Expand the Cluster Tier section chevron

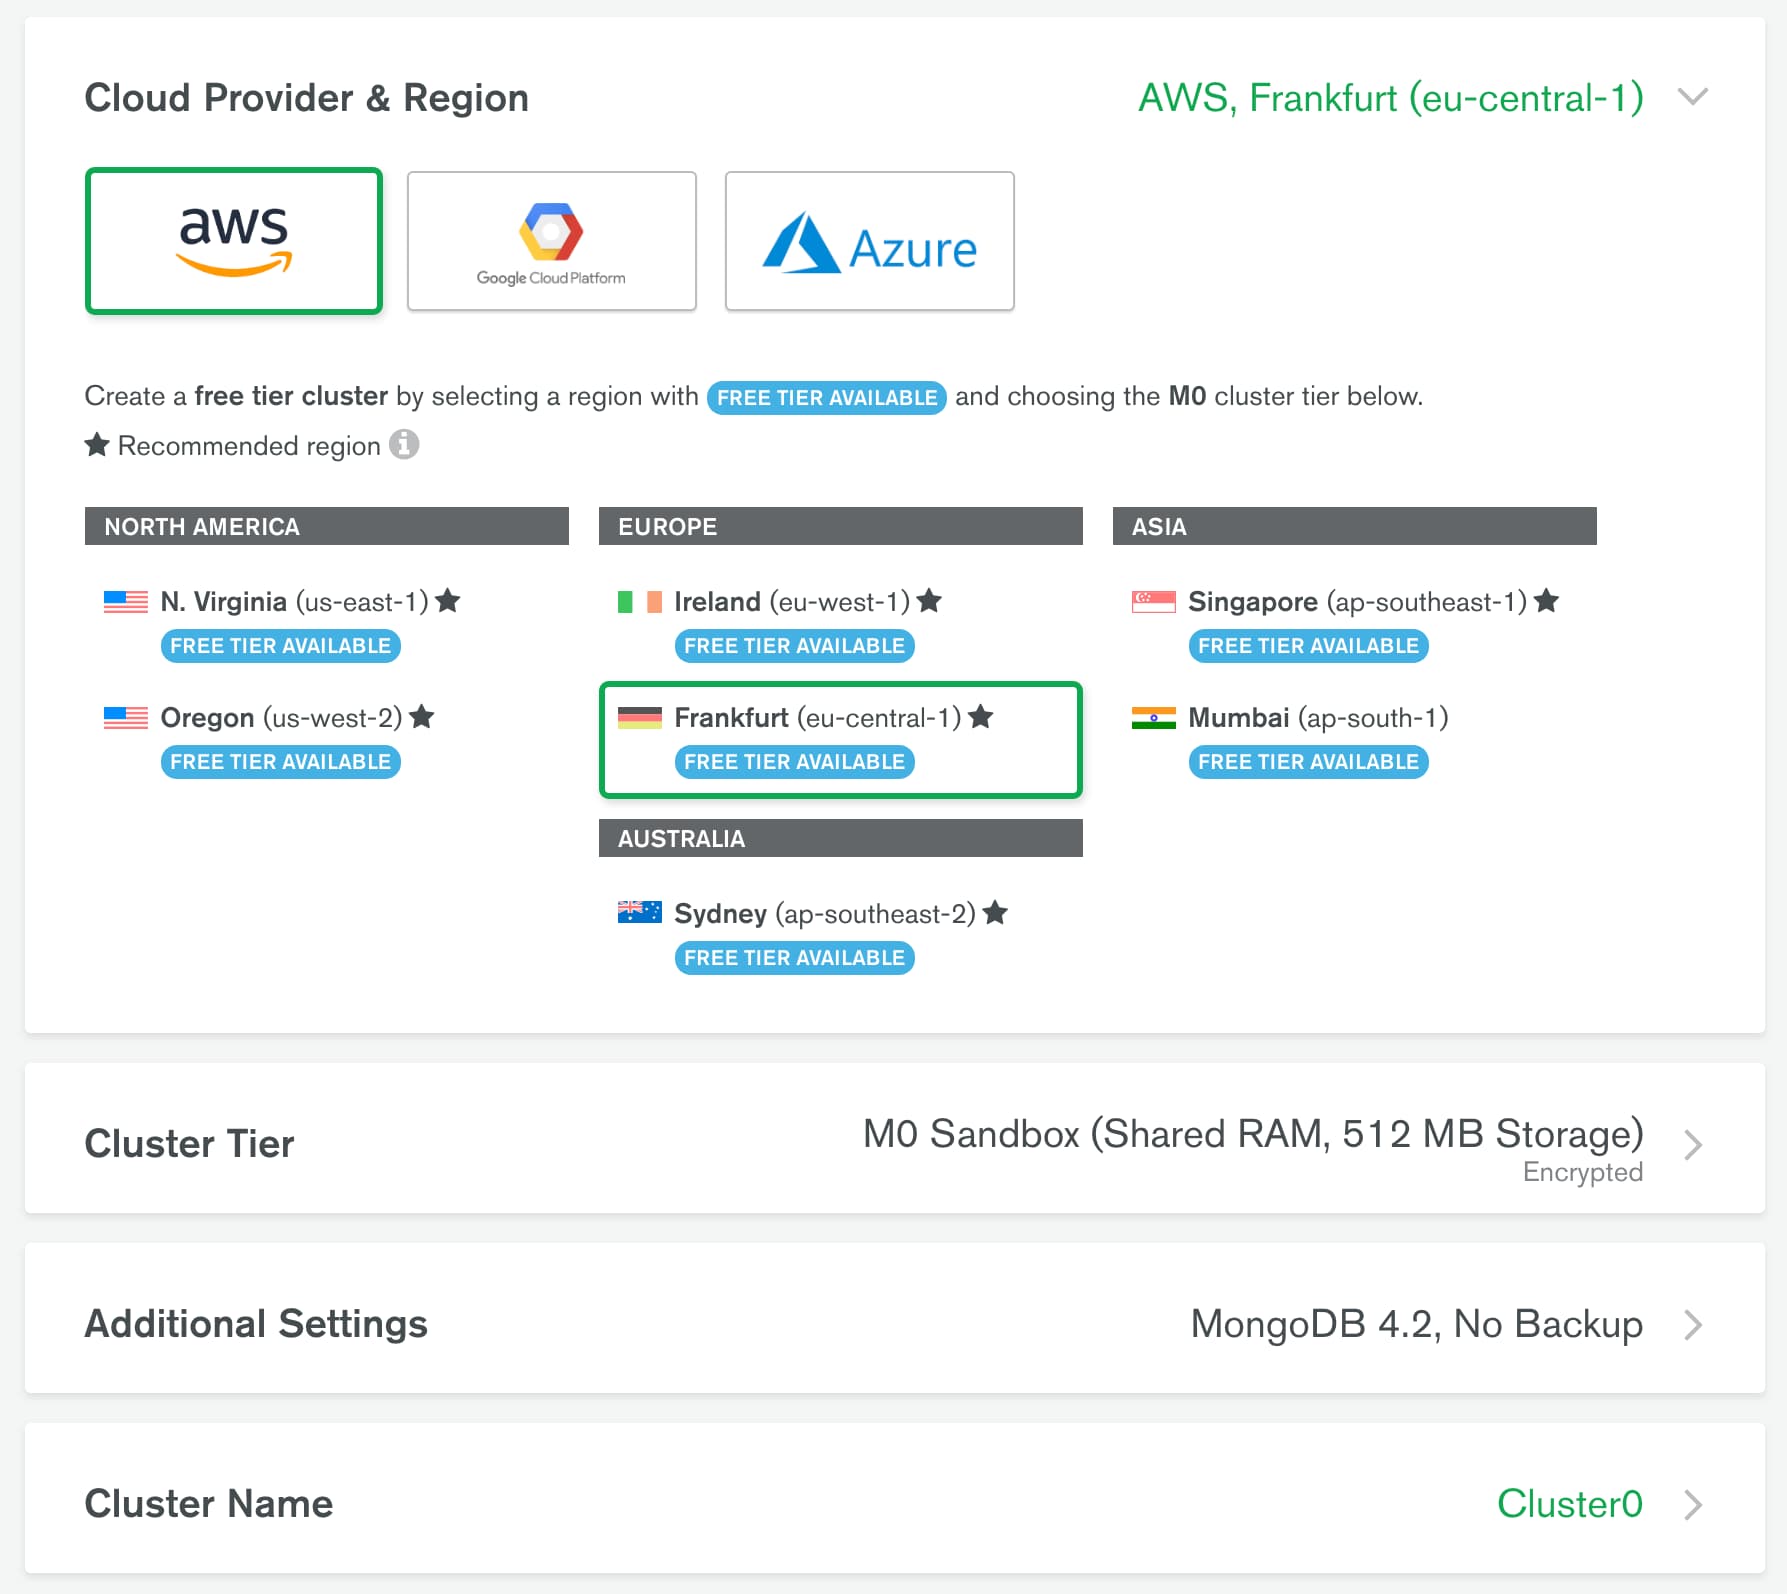coord(1693,1144)
